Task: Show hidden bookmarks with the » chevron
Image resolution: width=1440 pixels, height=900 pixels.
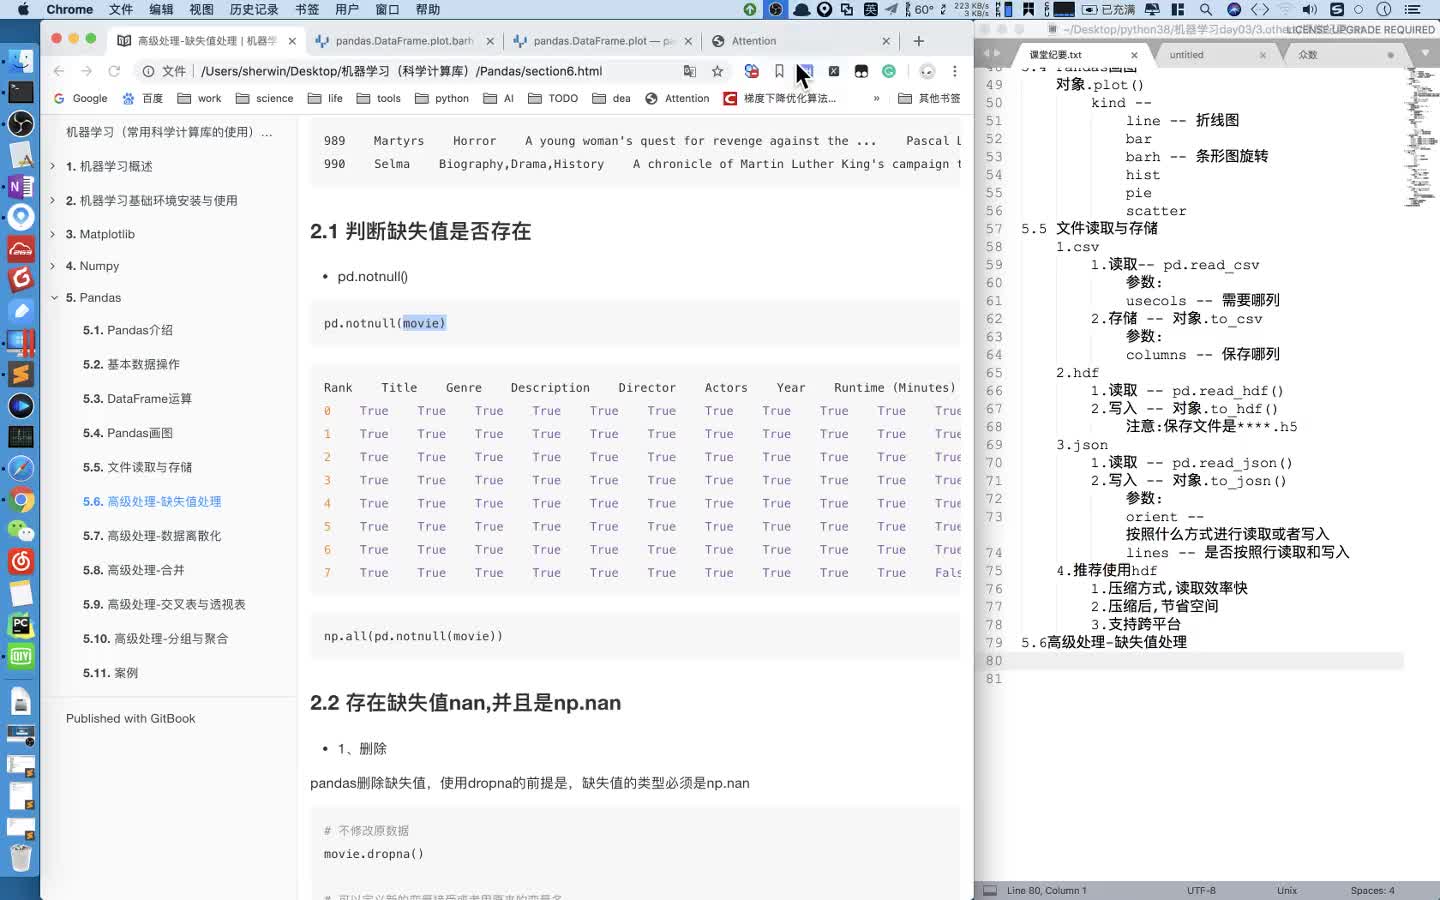Action: (876, 98)
